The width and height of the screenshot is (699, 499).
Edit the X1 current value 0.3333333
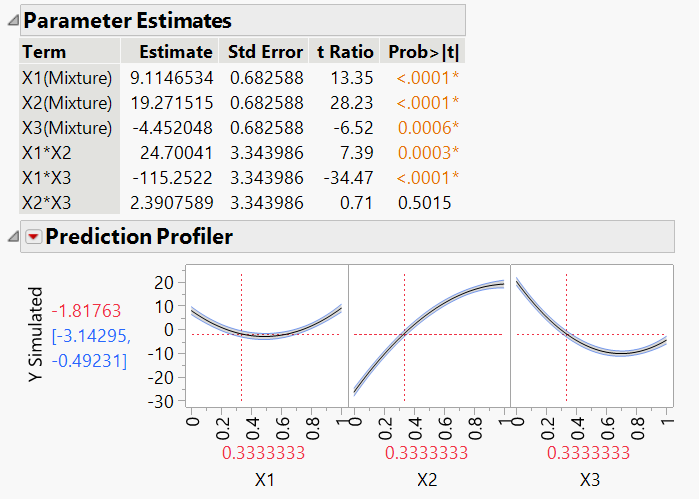tap(264, 452)
